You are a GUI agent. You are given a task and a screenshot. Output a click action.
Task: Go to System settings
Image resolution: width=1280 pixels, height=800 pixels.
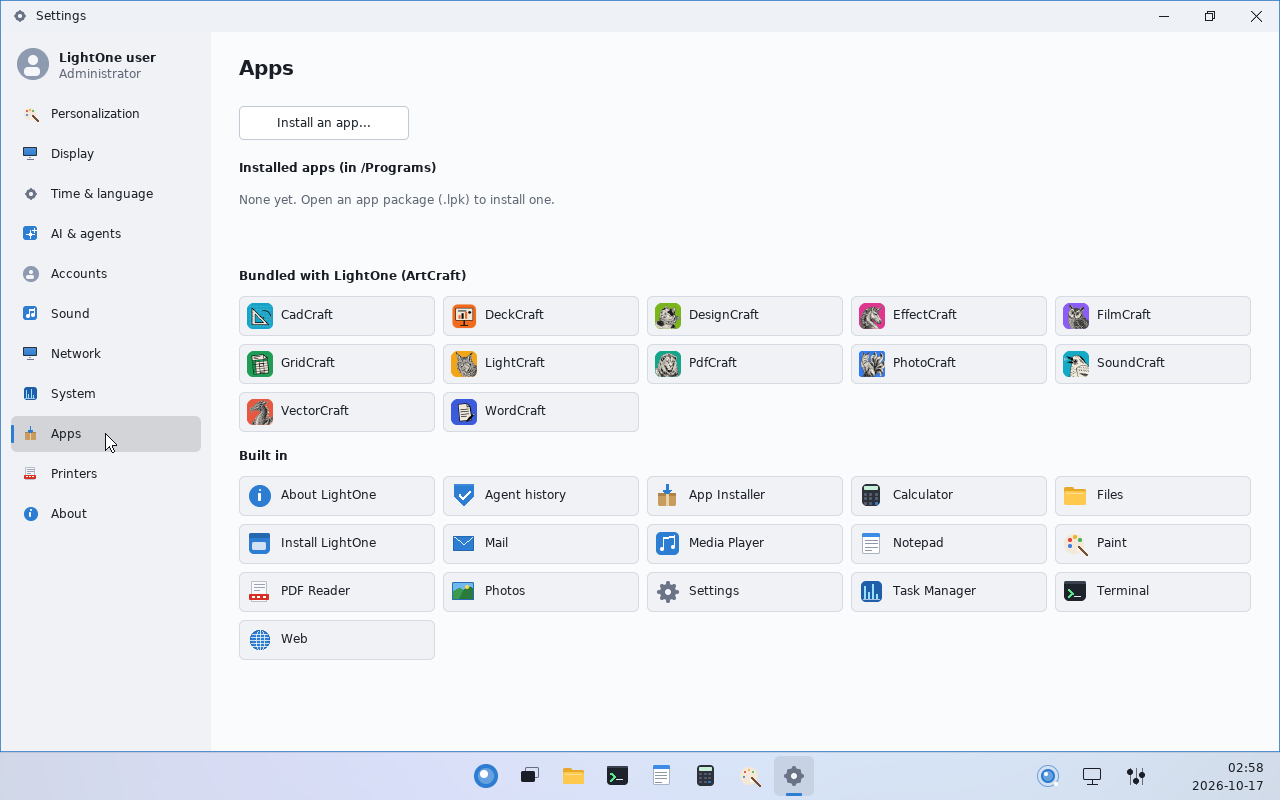(106, 394)
